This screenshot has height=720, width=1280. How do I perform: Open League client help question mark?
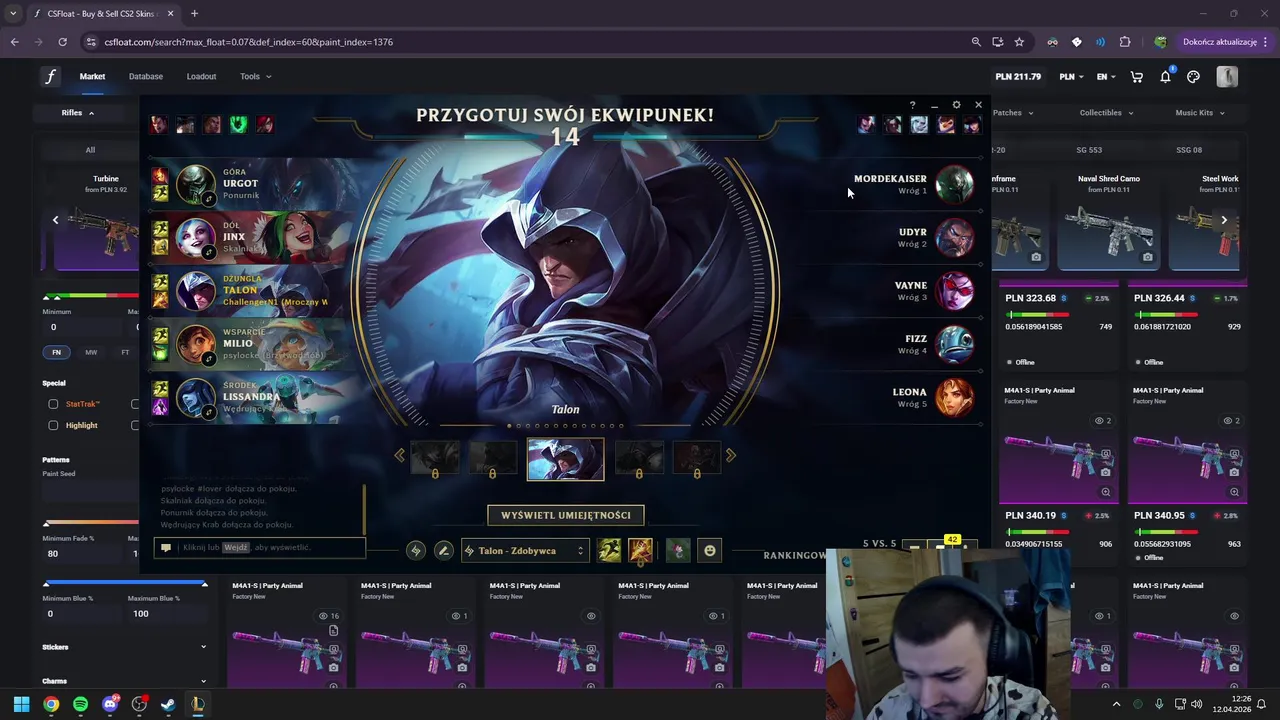[912, 105]
